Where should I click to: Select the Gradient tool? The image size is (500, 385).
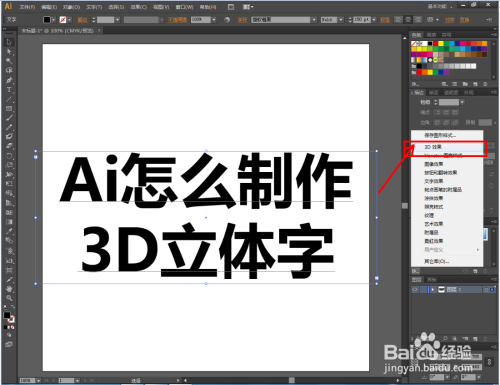coord(9,222)
